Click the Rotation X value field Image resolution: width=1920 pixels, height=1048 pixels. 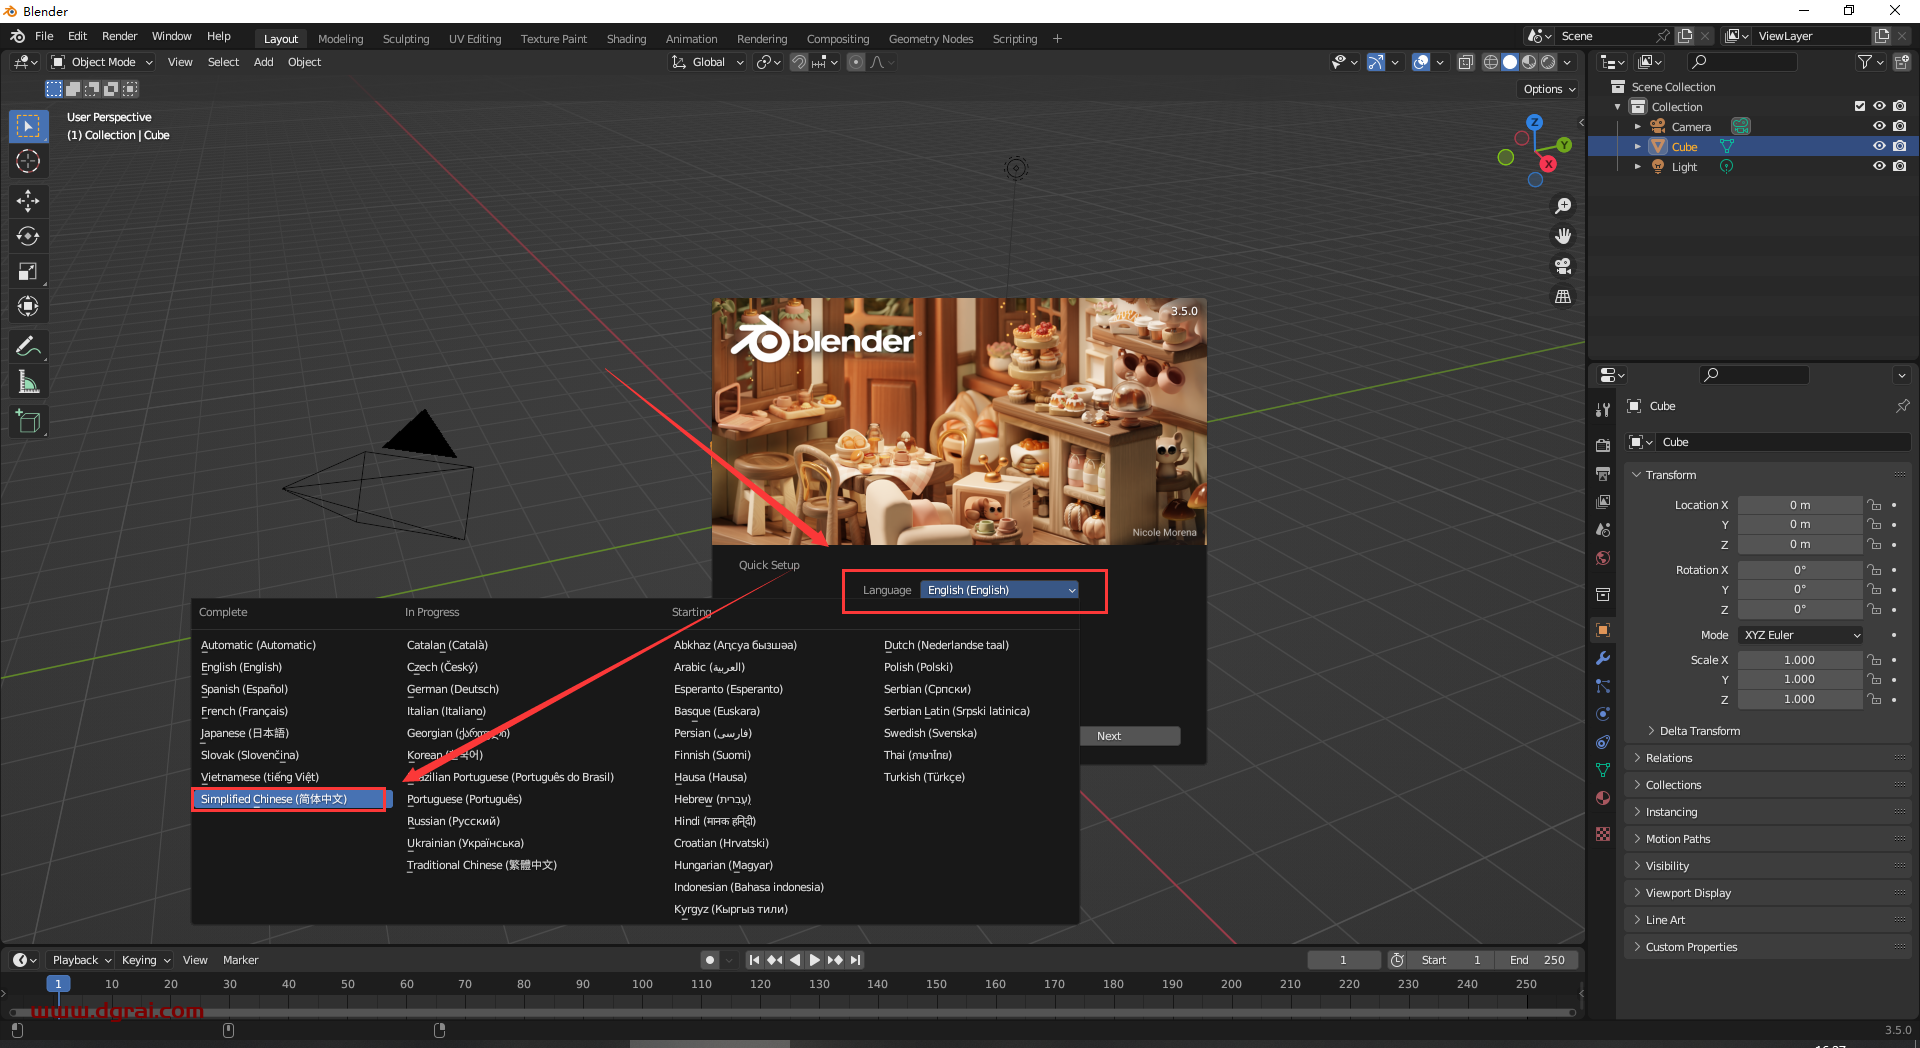point(1800,570)
